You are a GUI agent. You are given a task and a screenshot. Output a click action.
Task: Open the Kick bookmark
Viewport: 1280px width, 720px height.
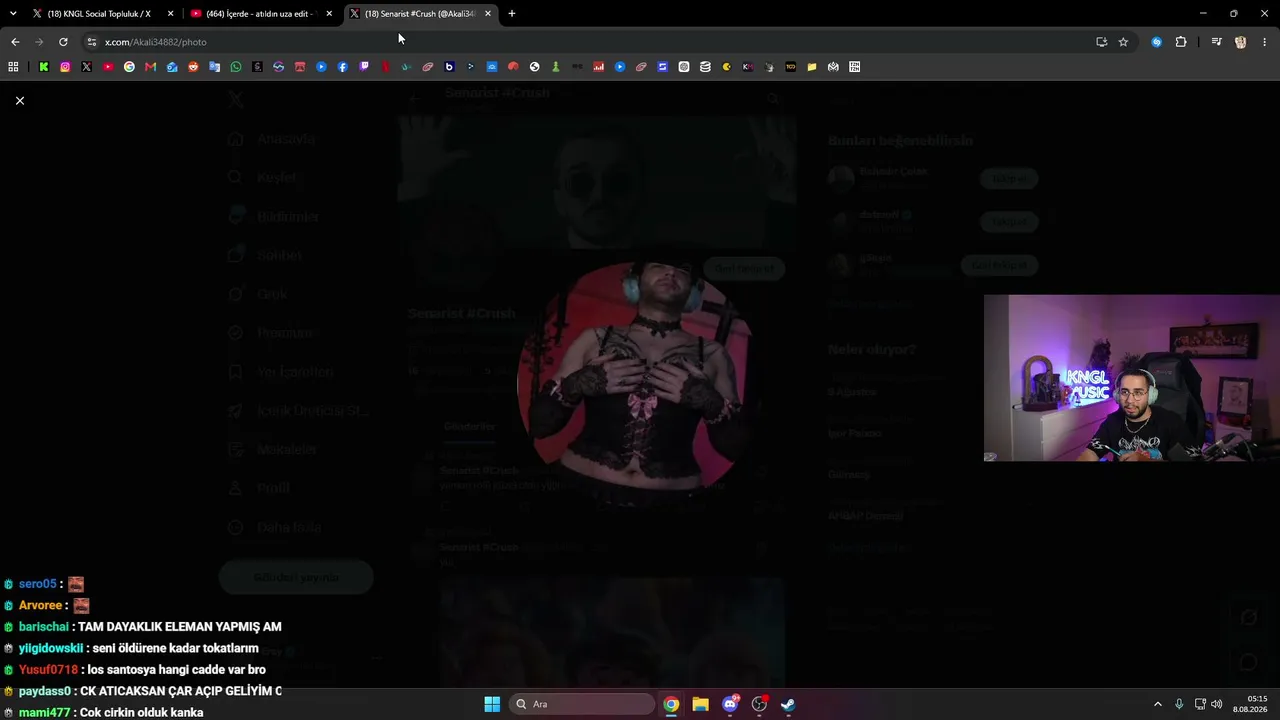(44, 67)
